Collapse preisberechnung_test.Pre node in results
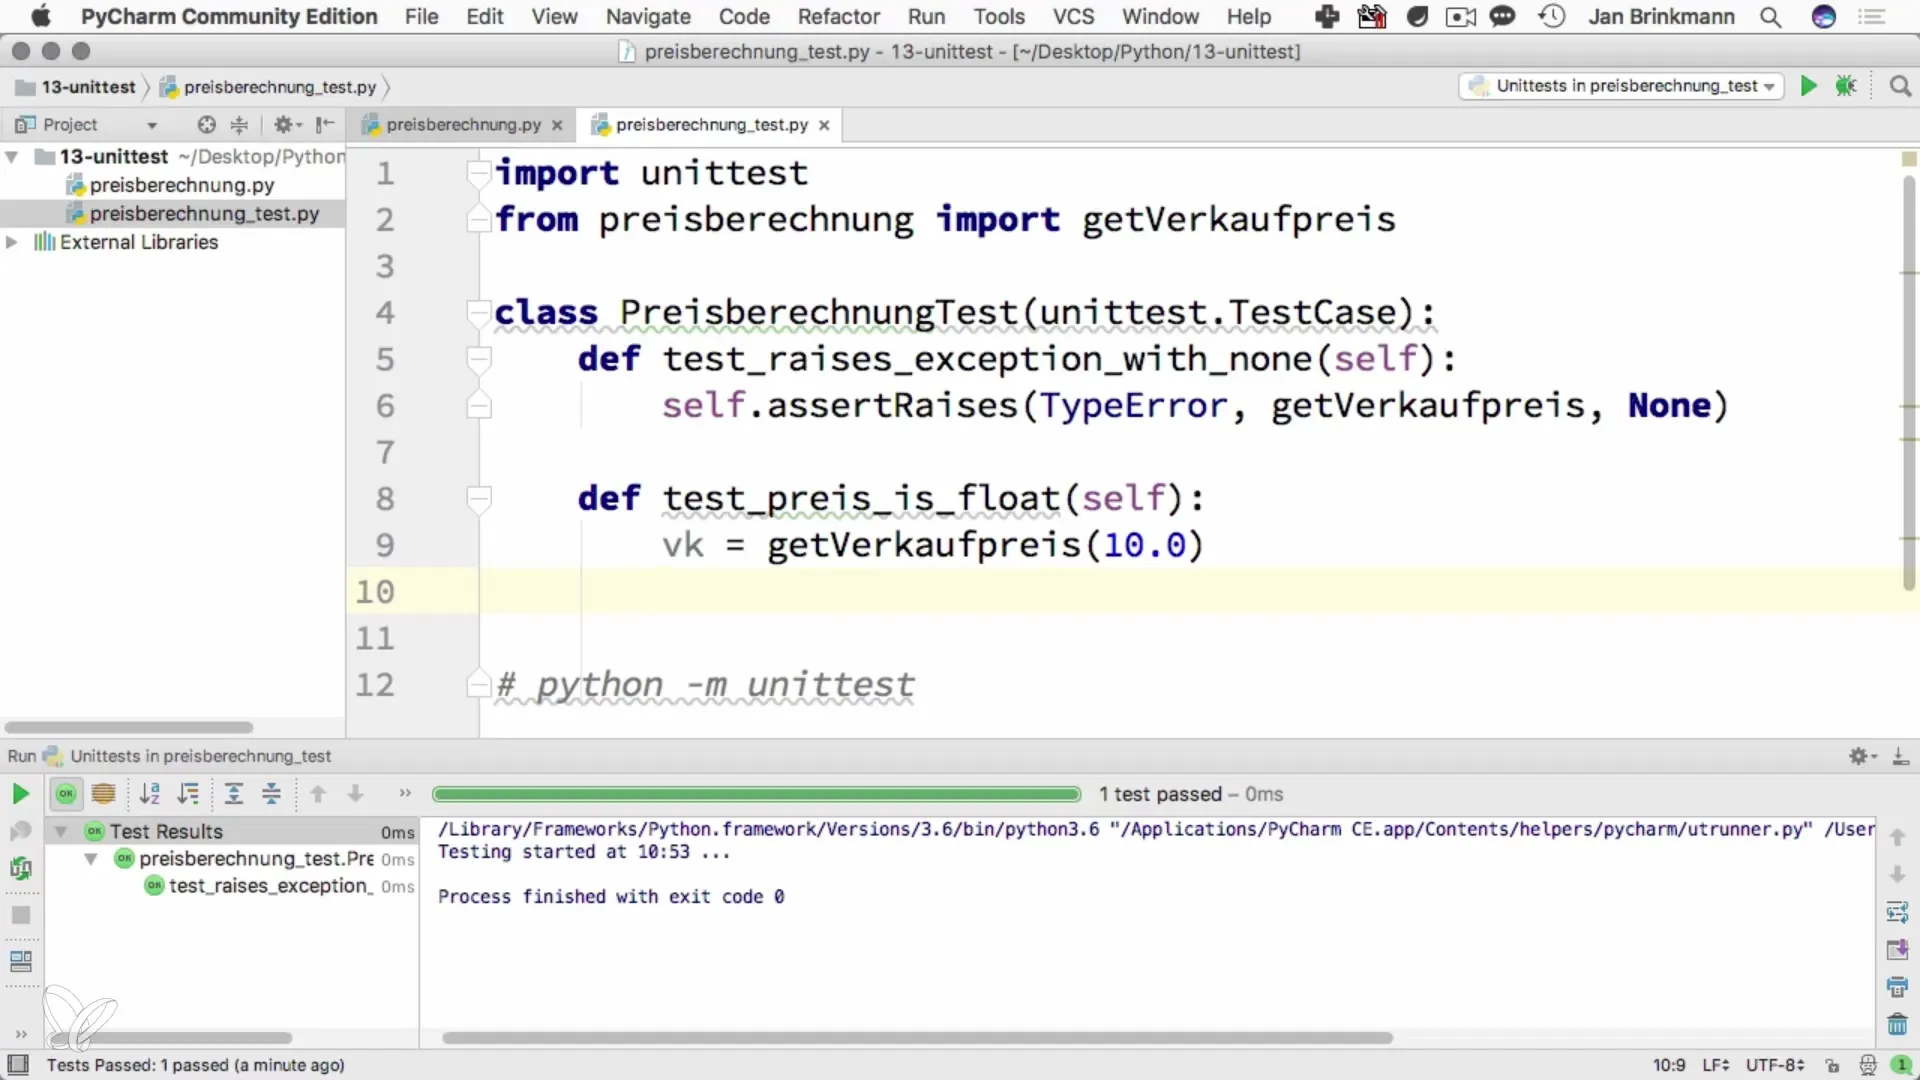Image resolution: width=1920 pixels, height=1080 pixels. point(91,859)
